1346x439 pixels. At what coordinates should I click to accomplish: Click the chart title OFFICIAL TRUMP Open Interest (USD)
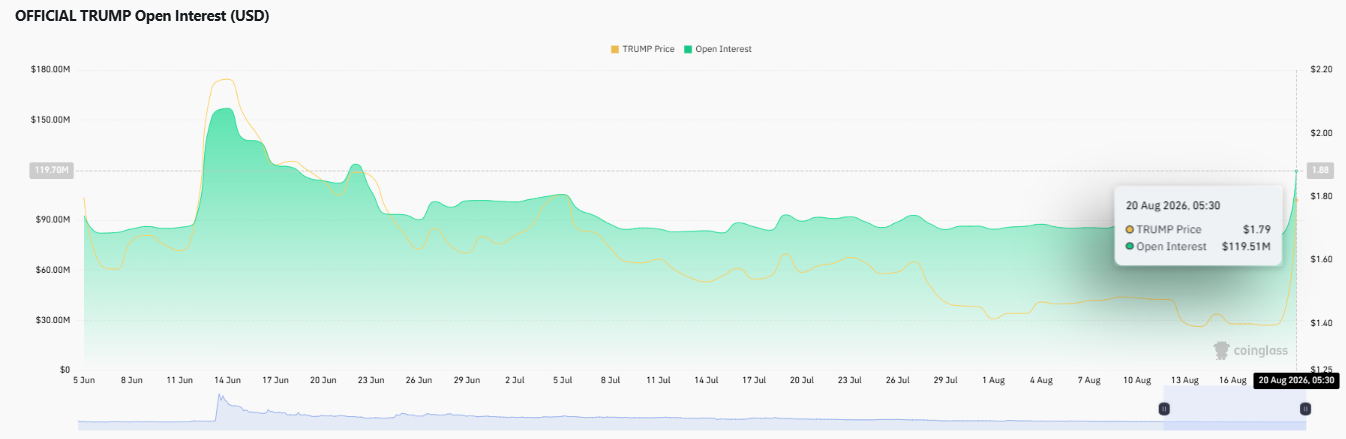[142, 17]
